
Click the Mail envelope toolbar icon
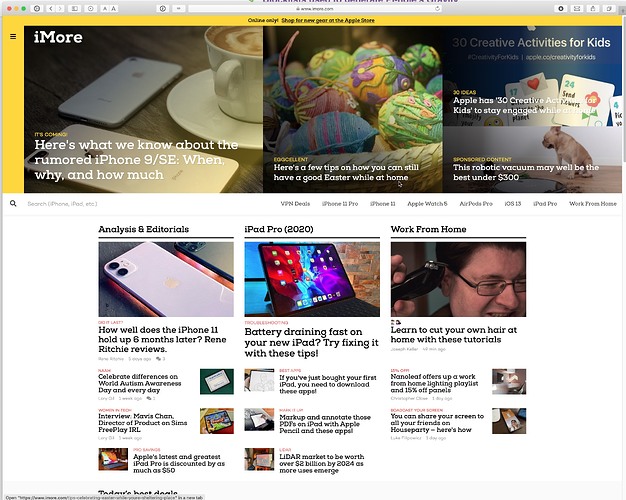pyautogui.click(x=577, y=8)
